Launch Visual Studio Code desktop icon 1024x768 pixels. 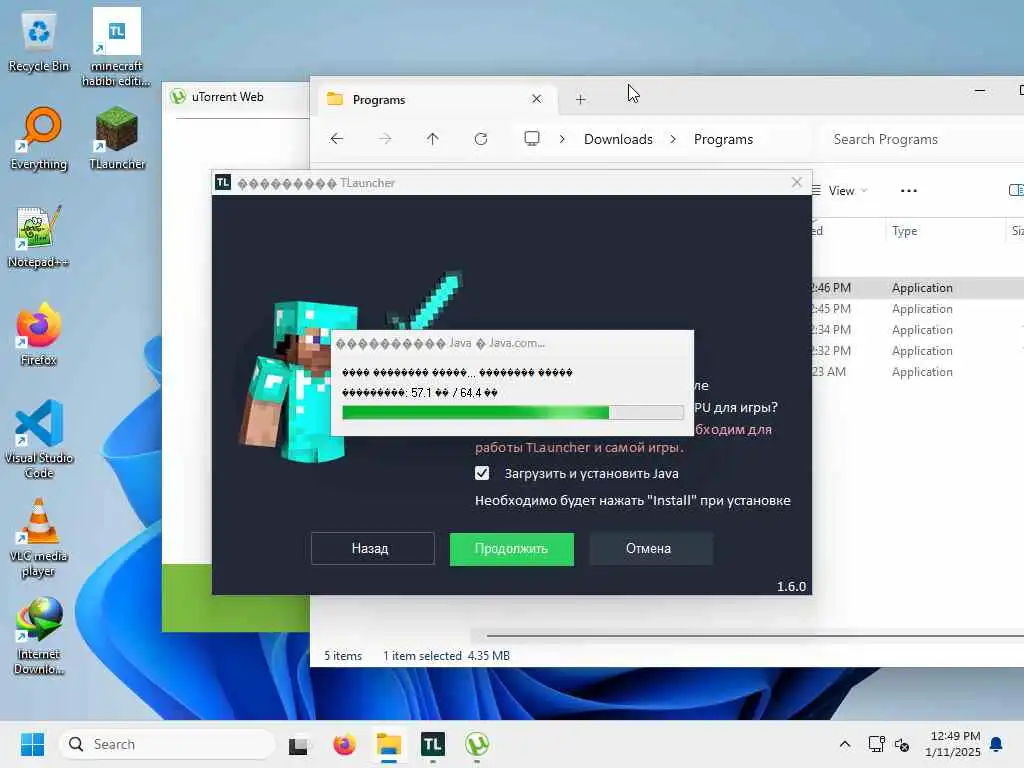click(x=39, y=439)
